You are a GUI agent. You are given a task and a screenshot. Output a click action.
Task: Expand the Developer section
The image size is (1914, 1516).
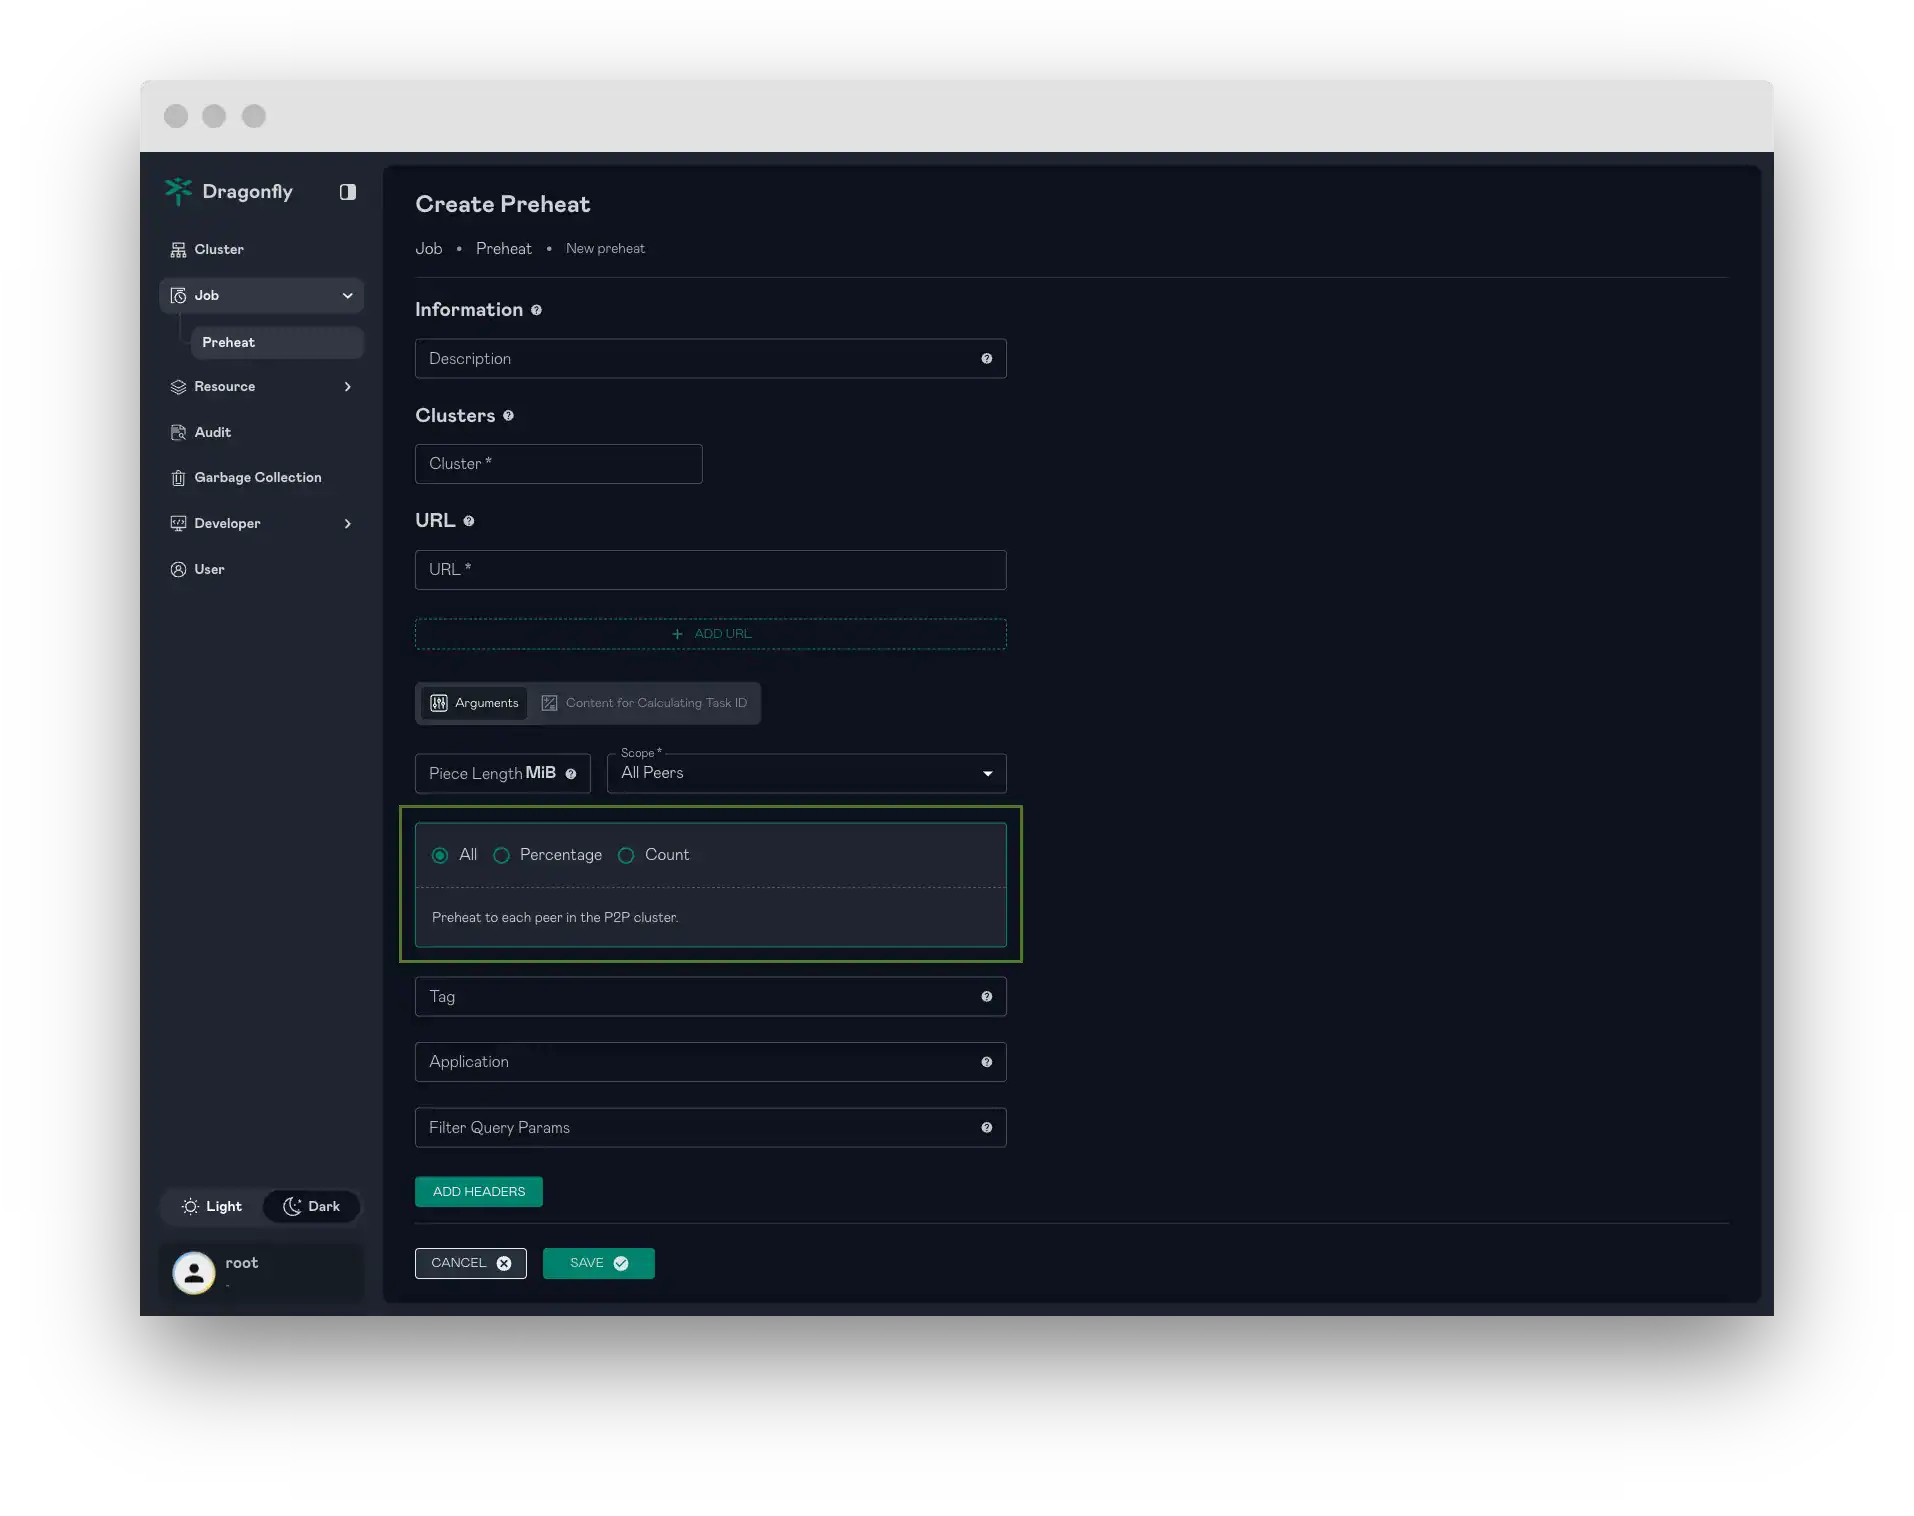click(x=348, y=523)
